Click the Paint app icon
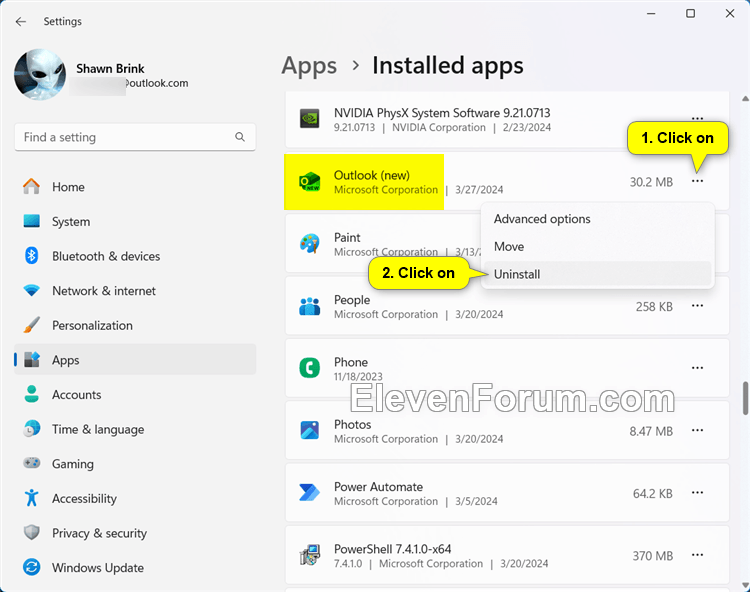This screenshot has height=592, width=750. pyautogui.click(x=309, y=244)
